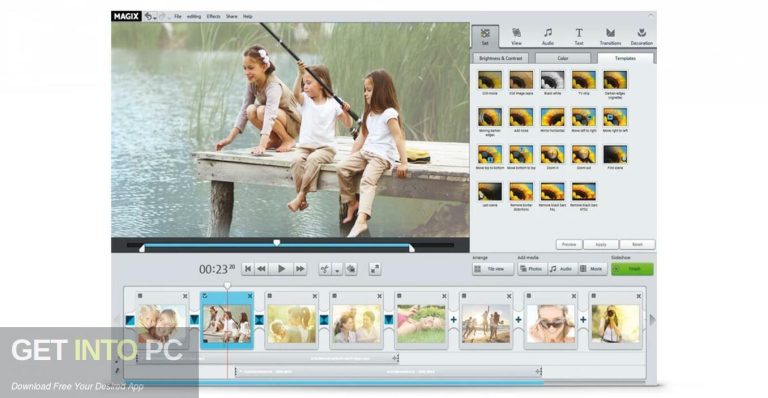
Task: Apply the Move left to right template
Action: (x=584, y=117)
